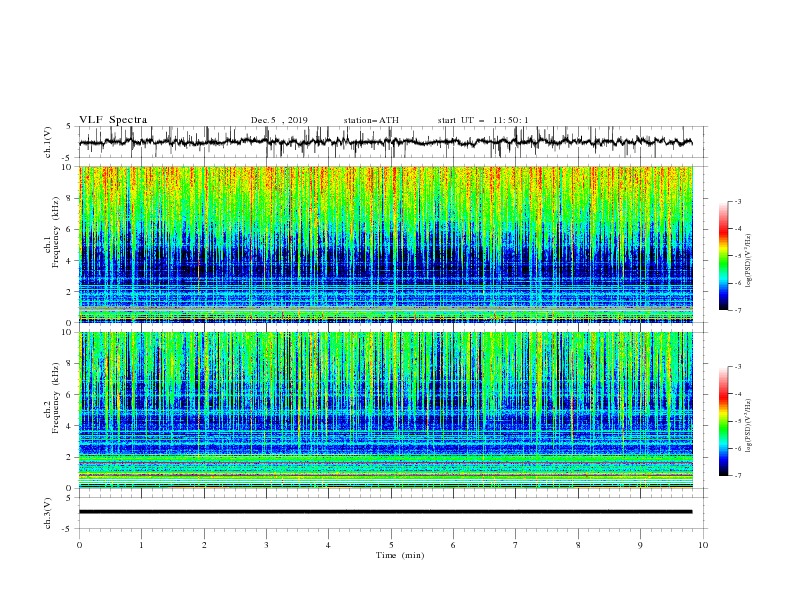Click the flat black ch.3 voltage trace

click(x=386, y=512)
